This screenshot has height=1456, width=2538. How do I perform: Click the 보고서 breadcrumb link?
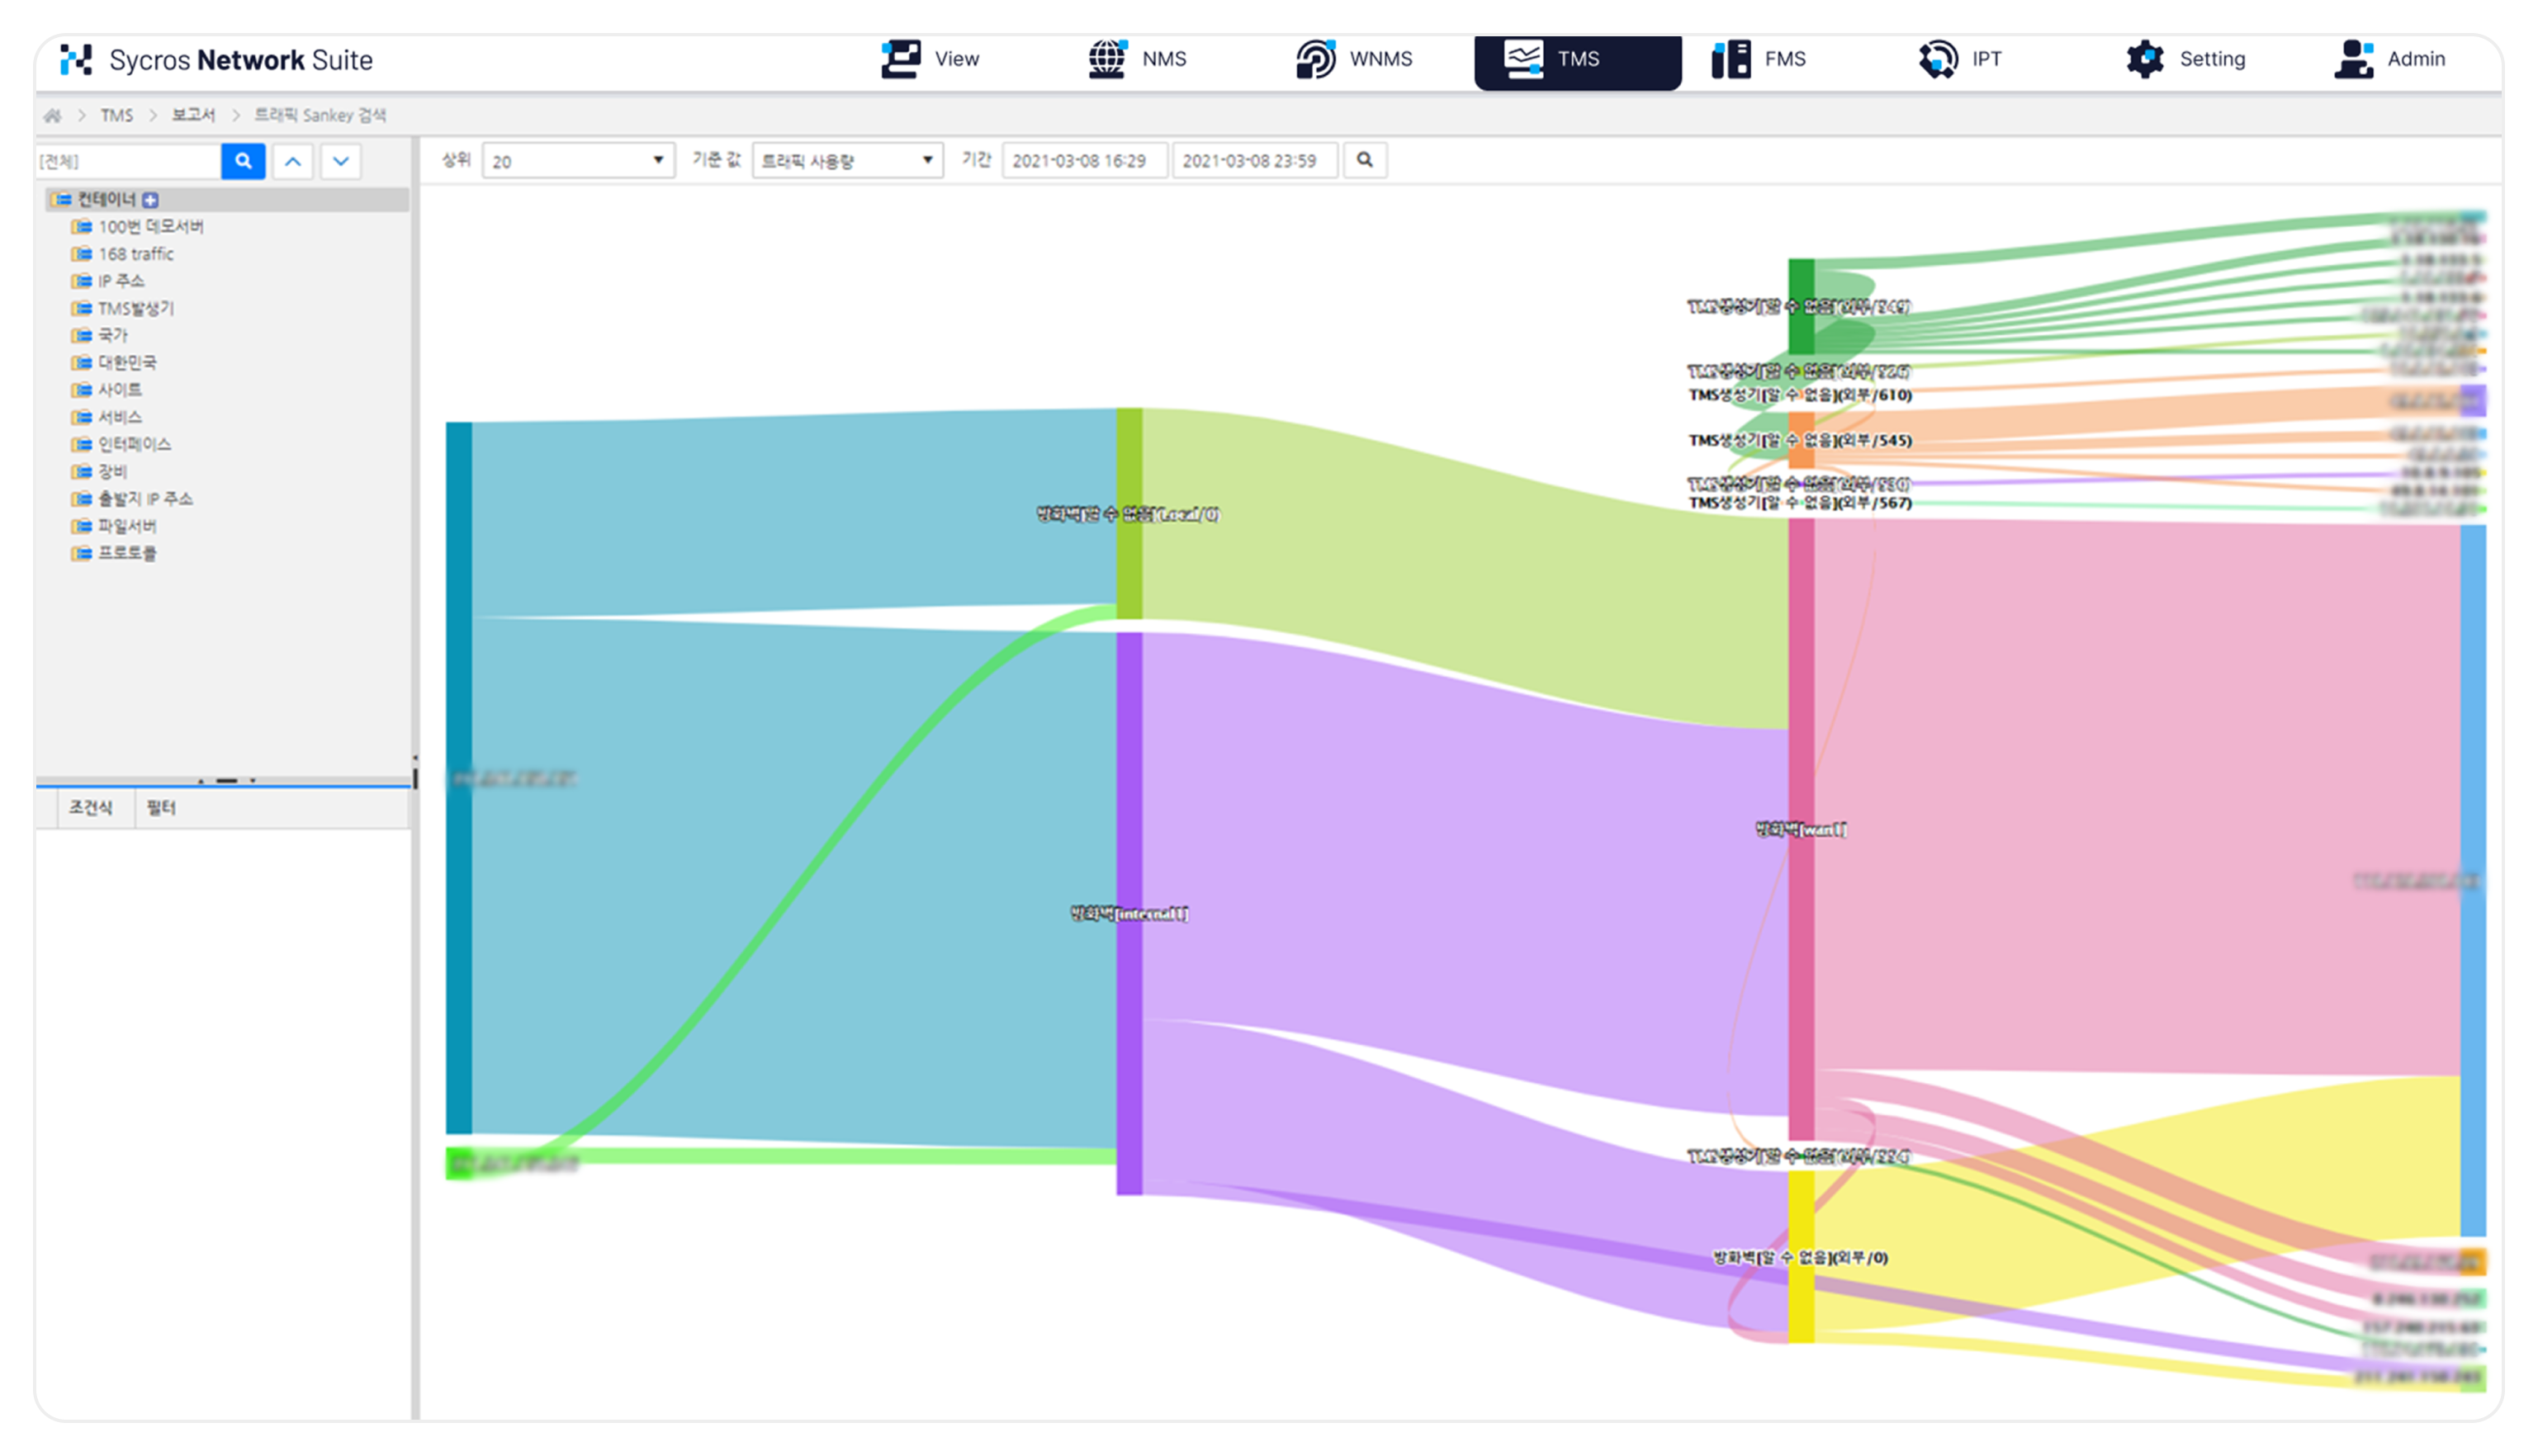pyautogui.click(x=193, y=115)
